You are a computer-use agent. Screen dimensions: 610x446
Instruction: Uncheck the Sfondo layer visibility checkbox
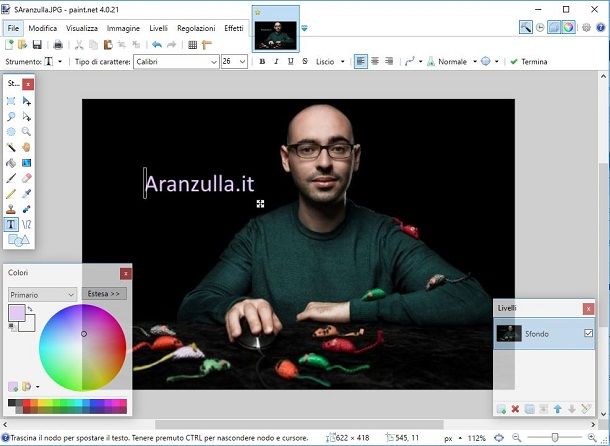point(589,333)
